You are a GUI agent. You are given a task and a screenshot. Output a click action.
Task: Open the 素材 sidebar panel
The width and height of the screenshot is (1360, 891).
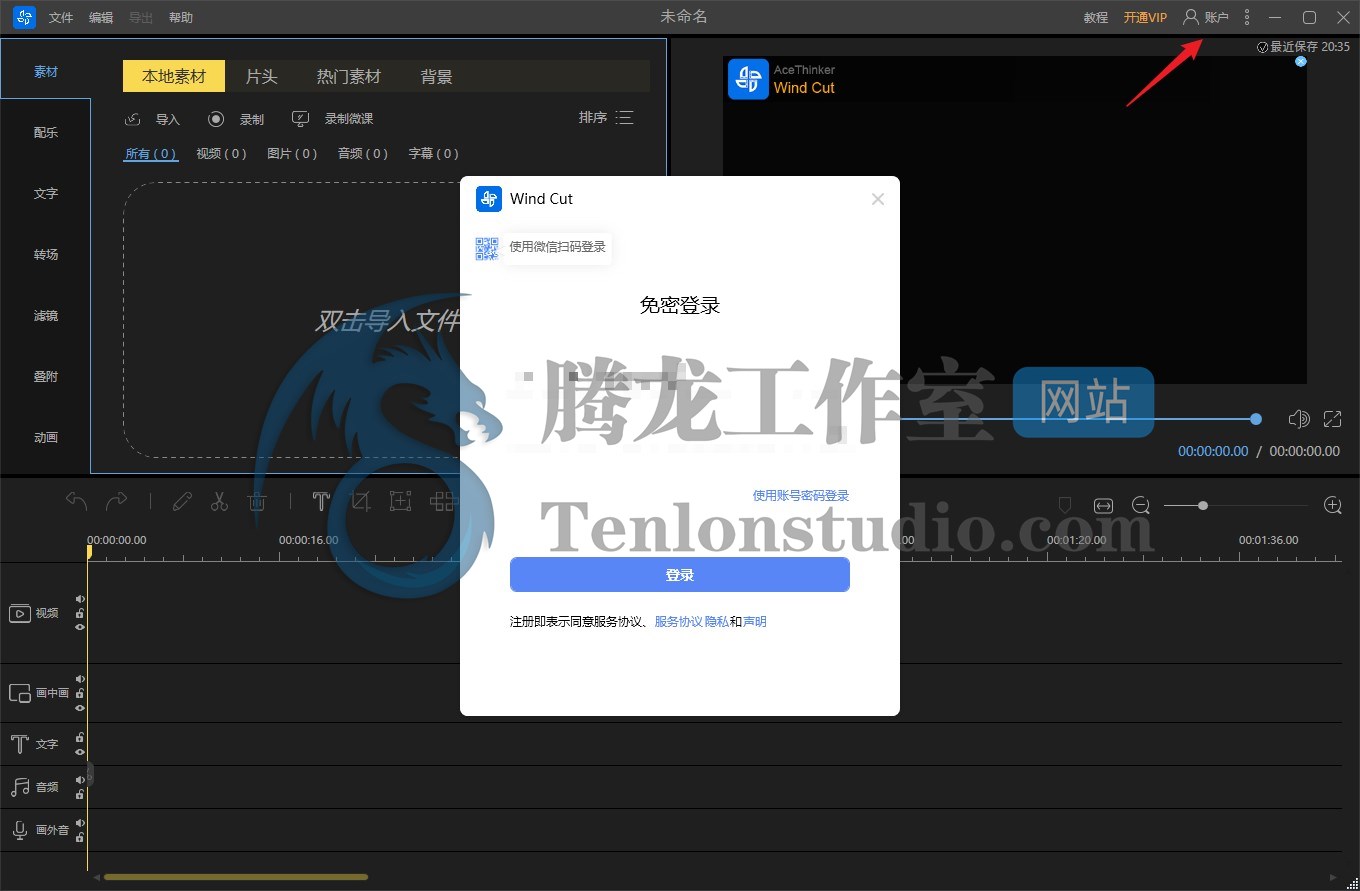(x=46, y=72)
